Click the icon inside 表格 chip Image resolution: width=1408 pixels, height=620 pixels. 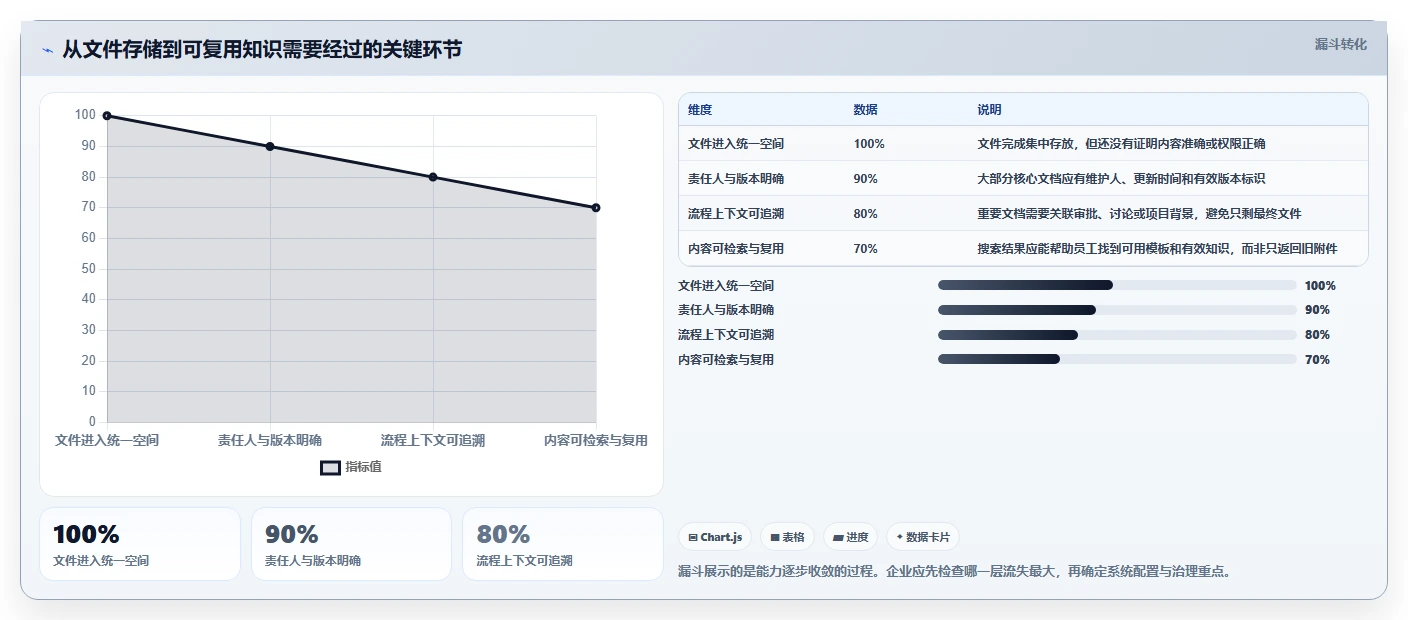[x=775, y=538]
